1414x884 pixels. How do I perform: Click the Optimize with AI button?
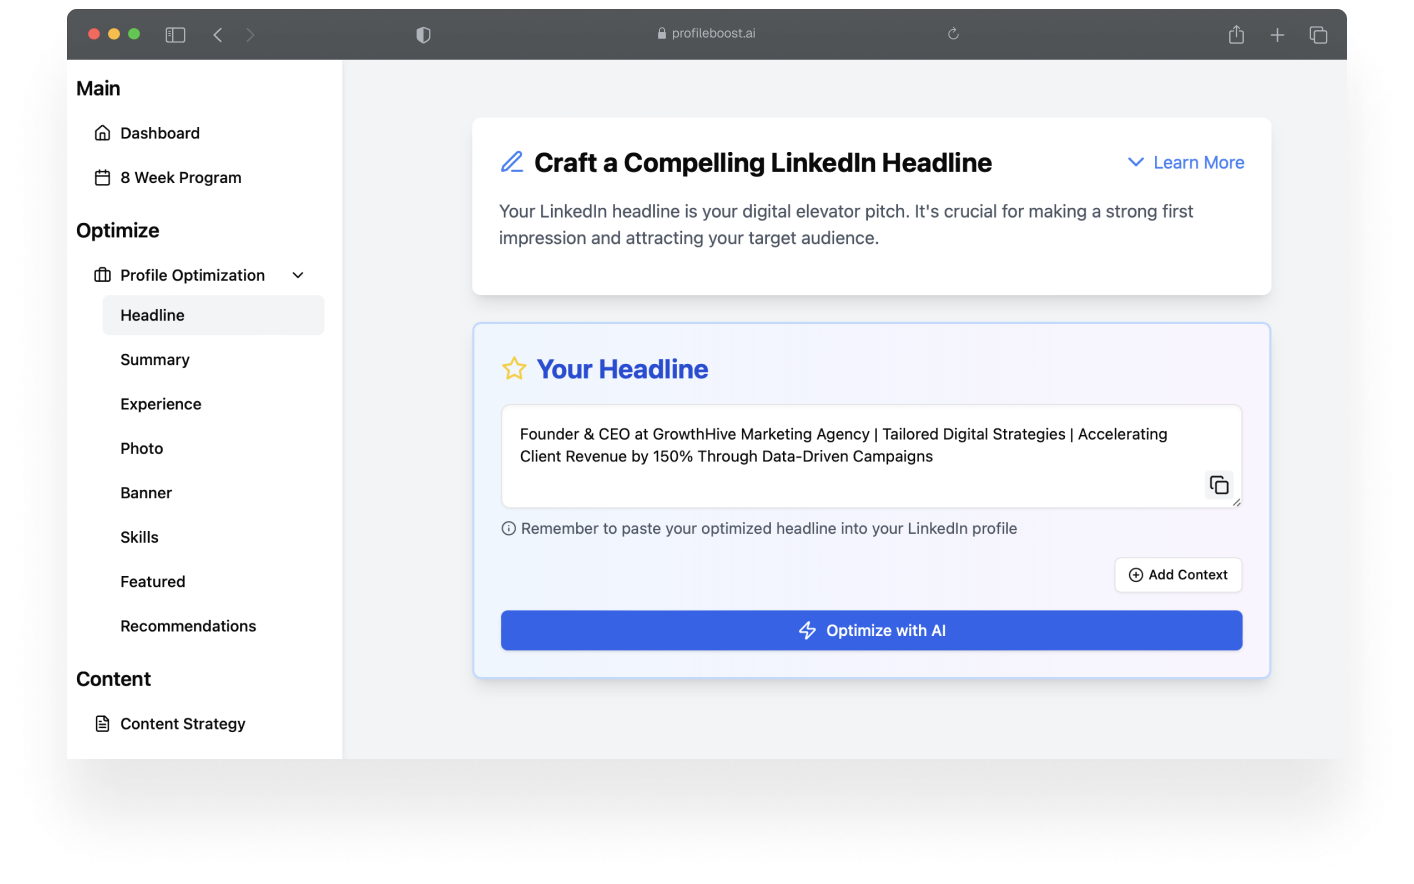(871, 631)
